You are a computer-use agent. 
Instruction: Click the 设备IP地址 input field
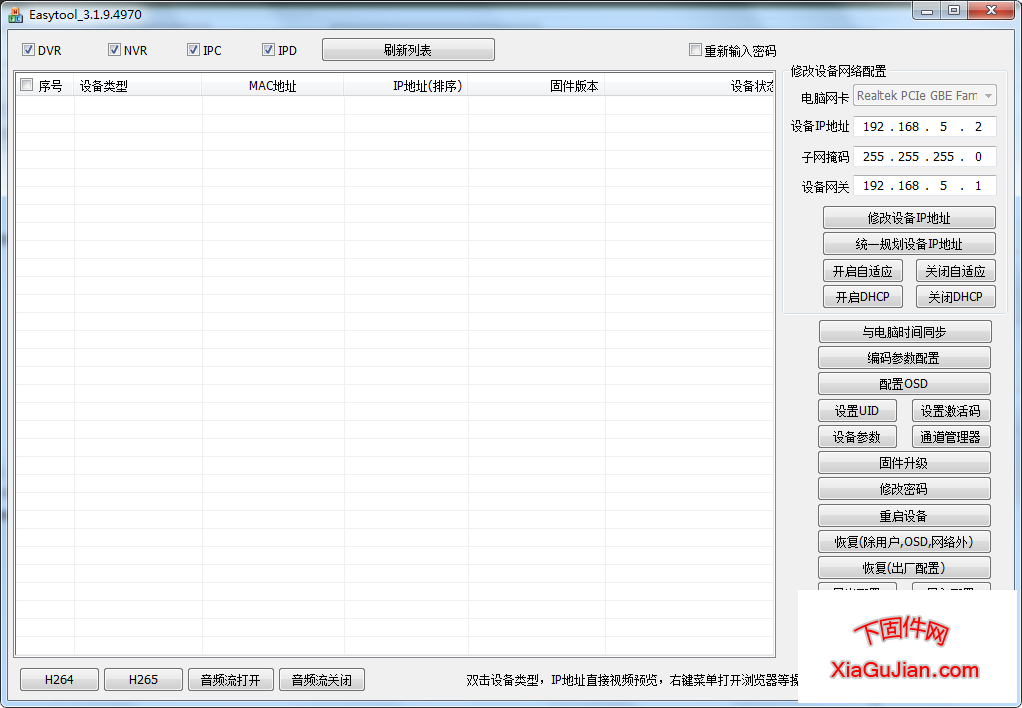pos(925,126)
